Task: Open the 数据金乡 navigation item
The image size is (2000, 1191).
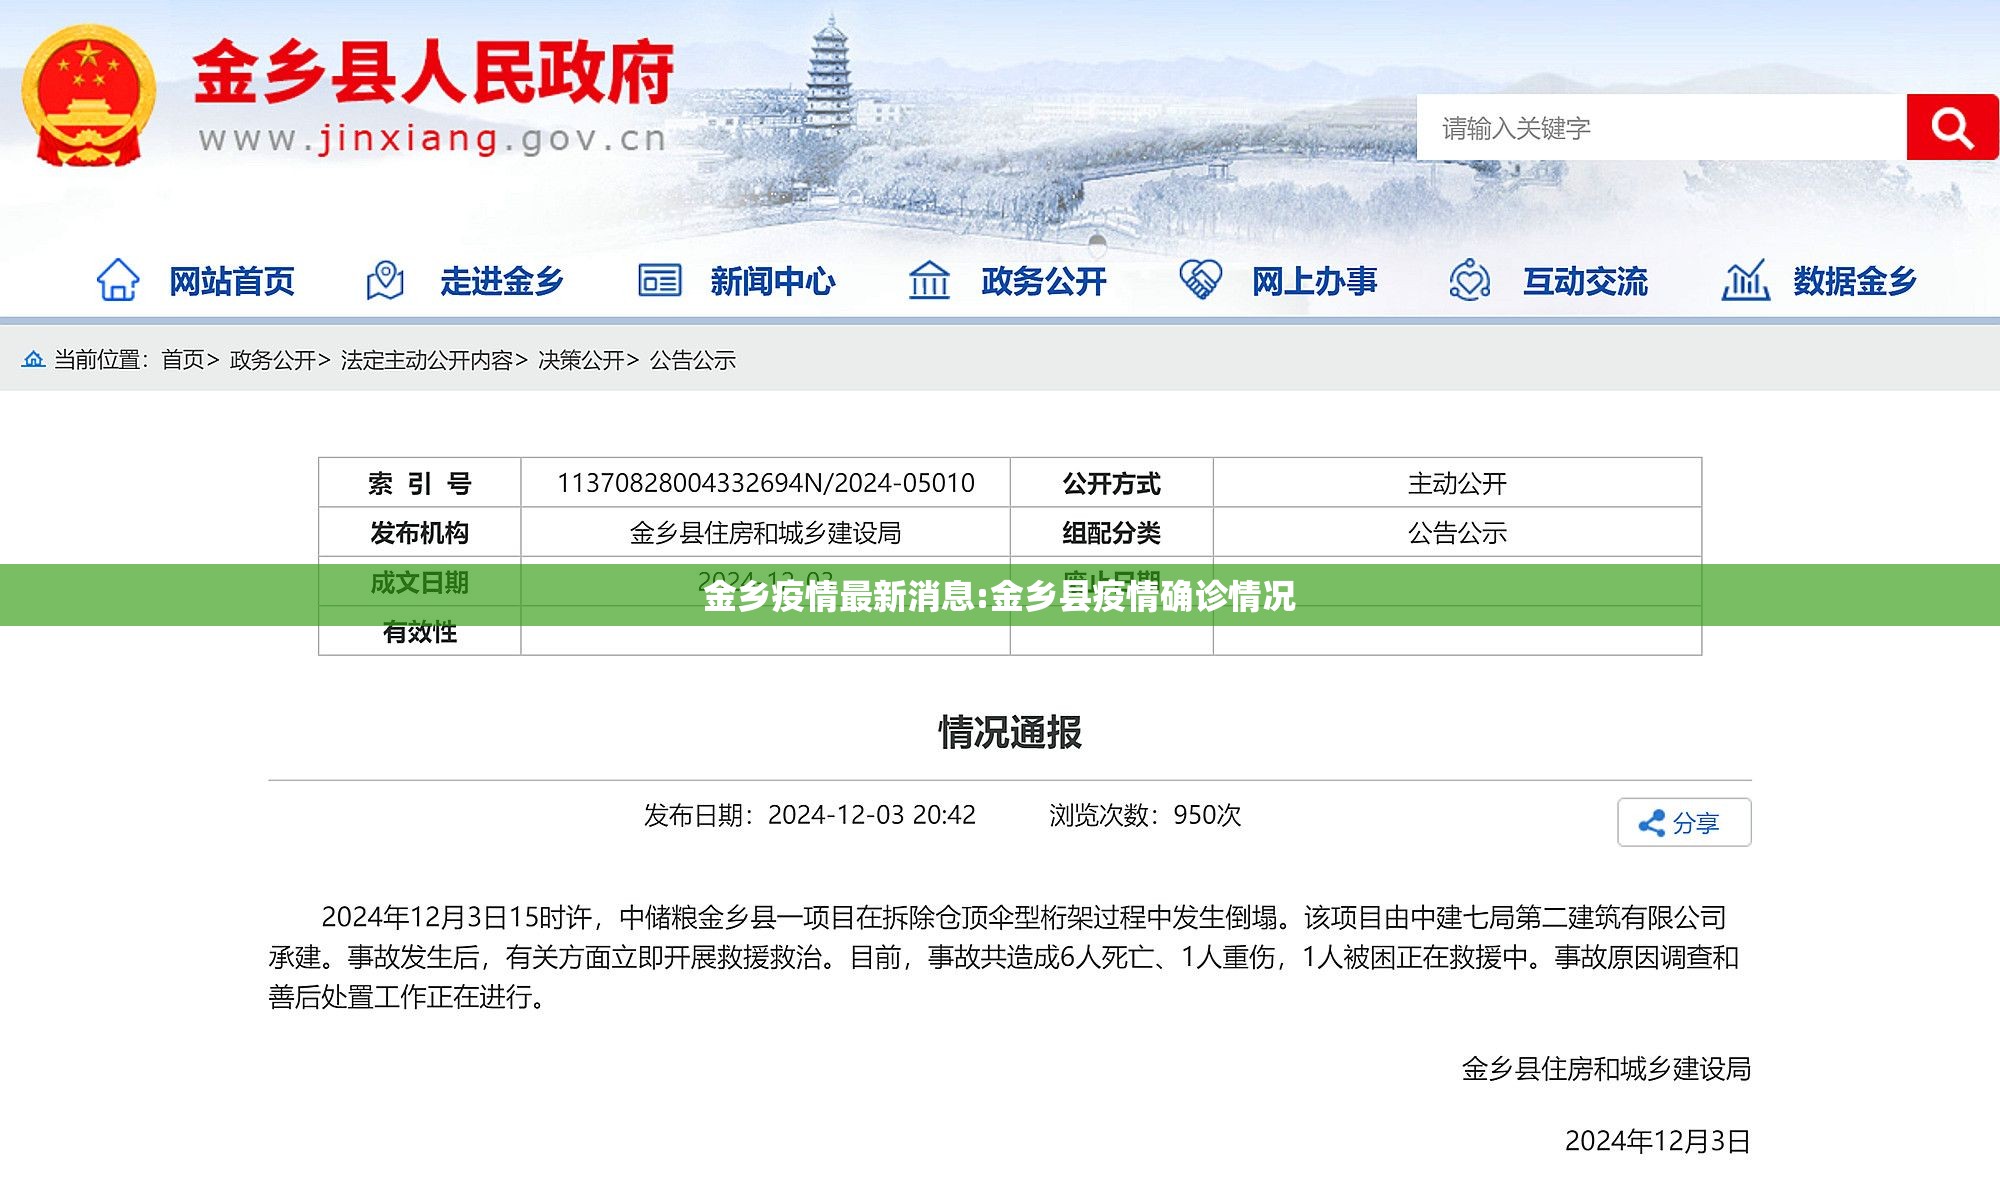Action: point(1855,281)
